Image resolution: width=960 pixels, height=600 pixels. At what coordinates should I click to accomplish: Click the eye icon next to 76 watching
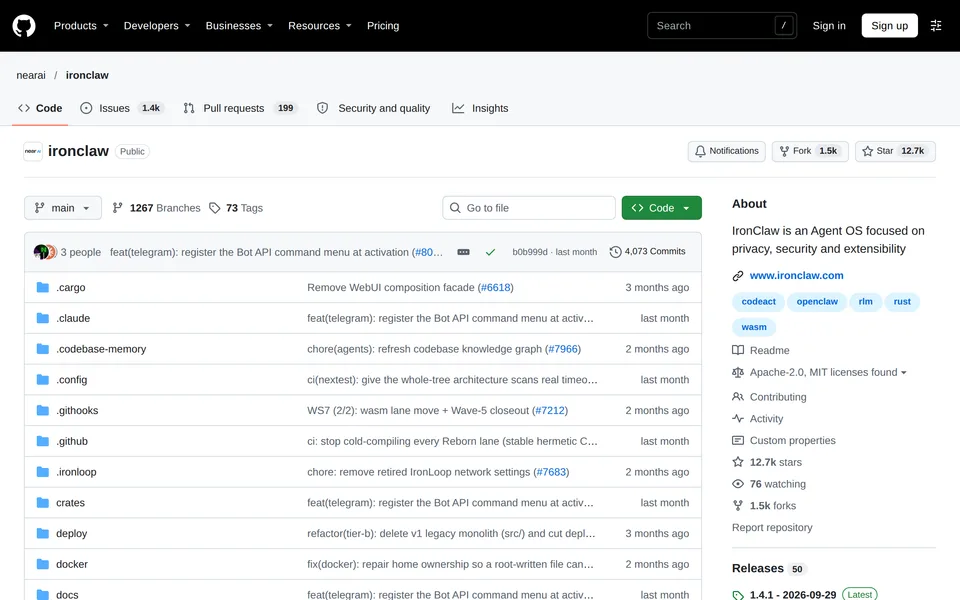tap(738, 484)
